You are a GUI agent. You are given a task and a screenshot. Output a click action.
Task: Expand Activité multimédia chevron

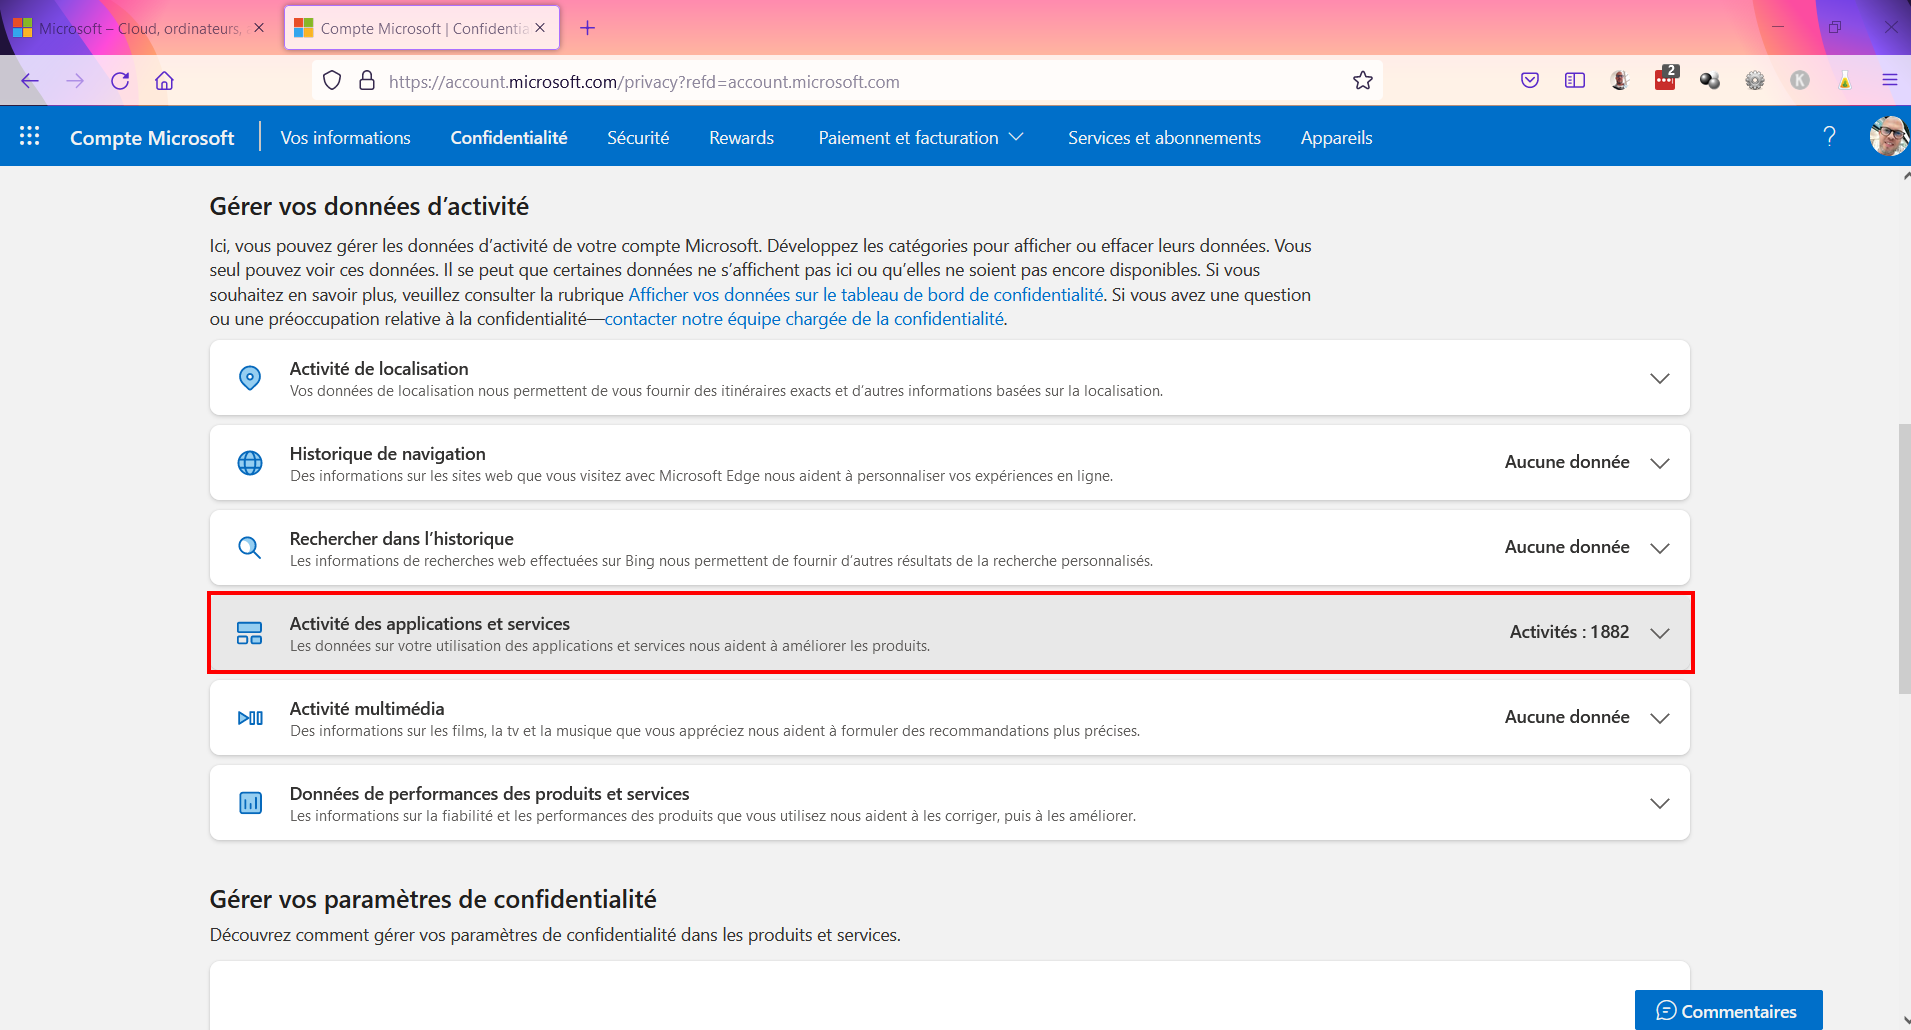coord(1660,718)
